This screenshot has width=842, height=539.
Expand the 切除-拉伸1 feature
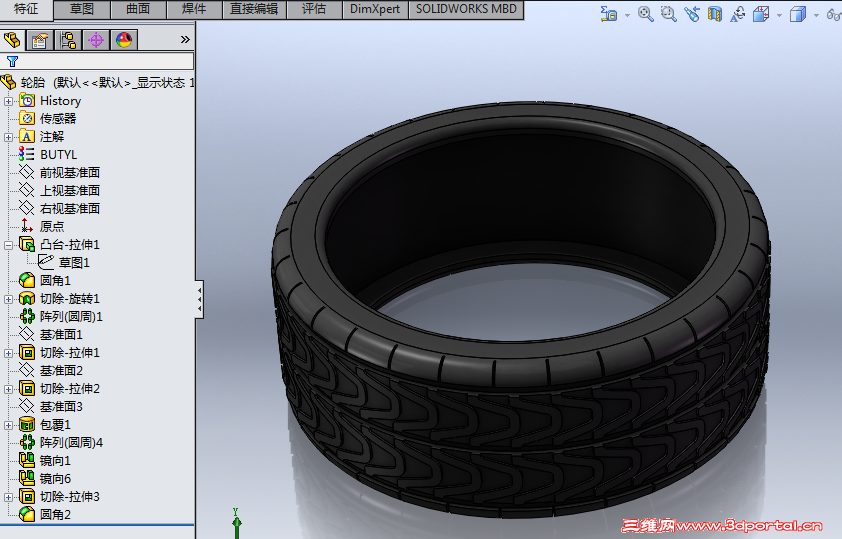tap(8, 353)
